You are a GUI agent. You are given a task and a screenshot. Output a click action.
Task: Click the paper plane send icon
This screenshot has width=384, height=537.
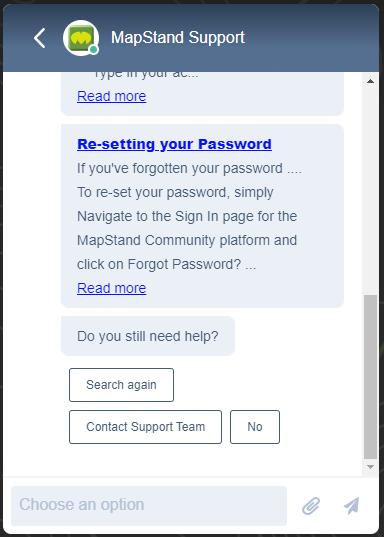[x=352, y=506]
